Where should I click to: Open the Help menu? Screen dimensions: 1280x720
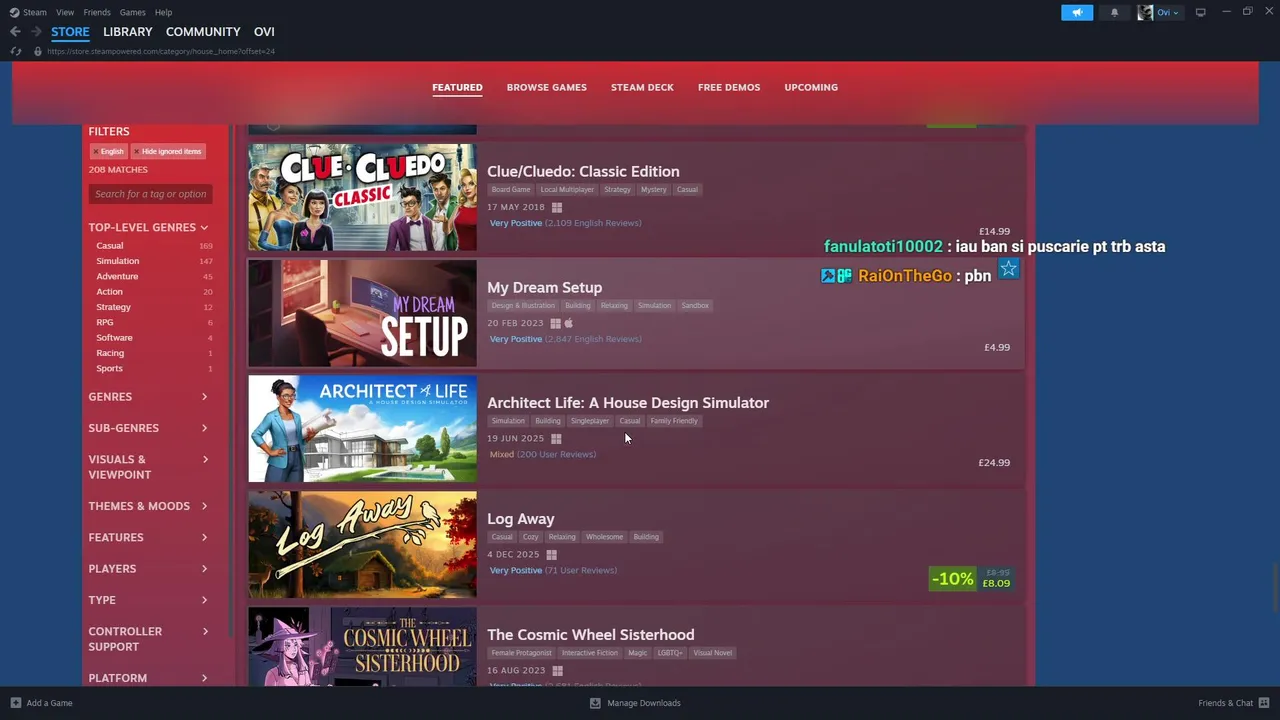(163, 12)
